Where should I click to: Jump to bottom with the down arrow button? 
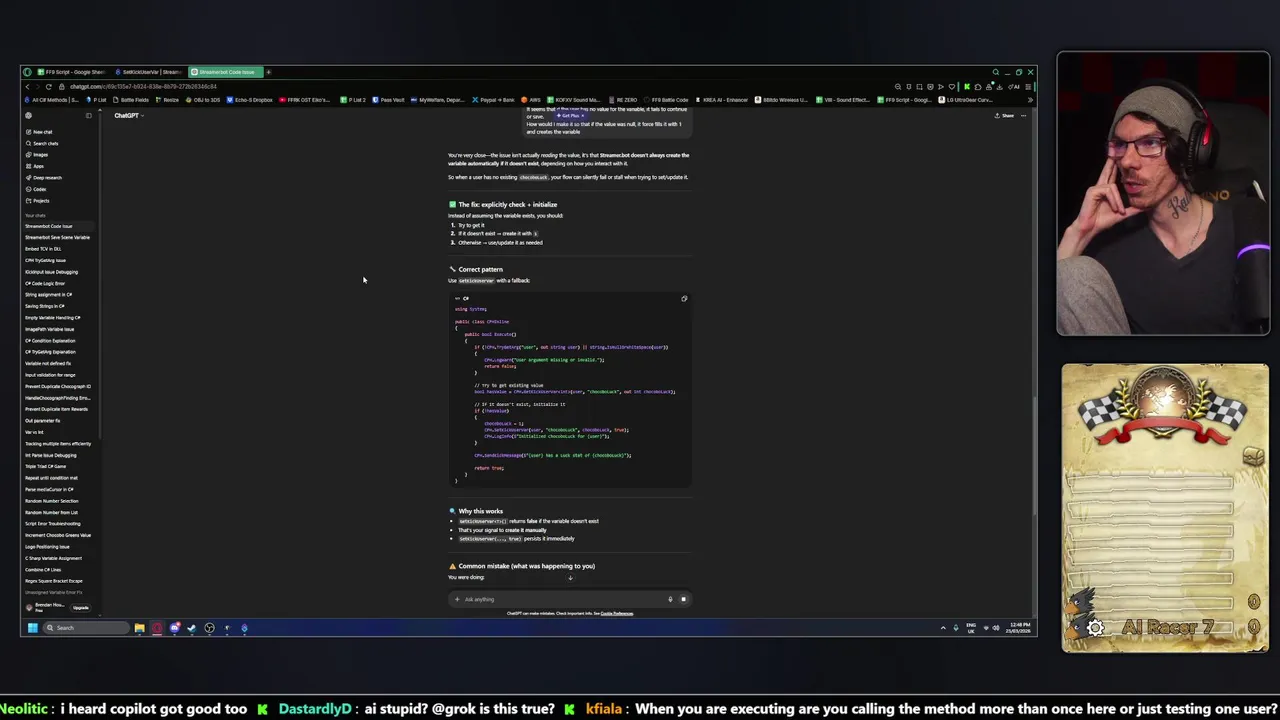click(570, 578)
